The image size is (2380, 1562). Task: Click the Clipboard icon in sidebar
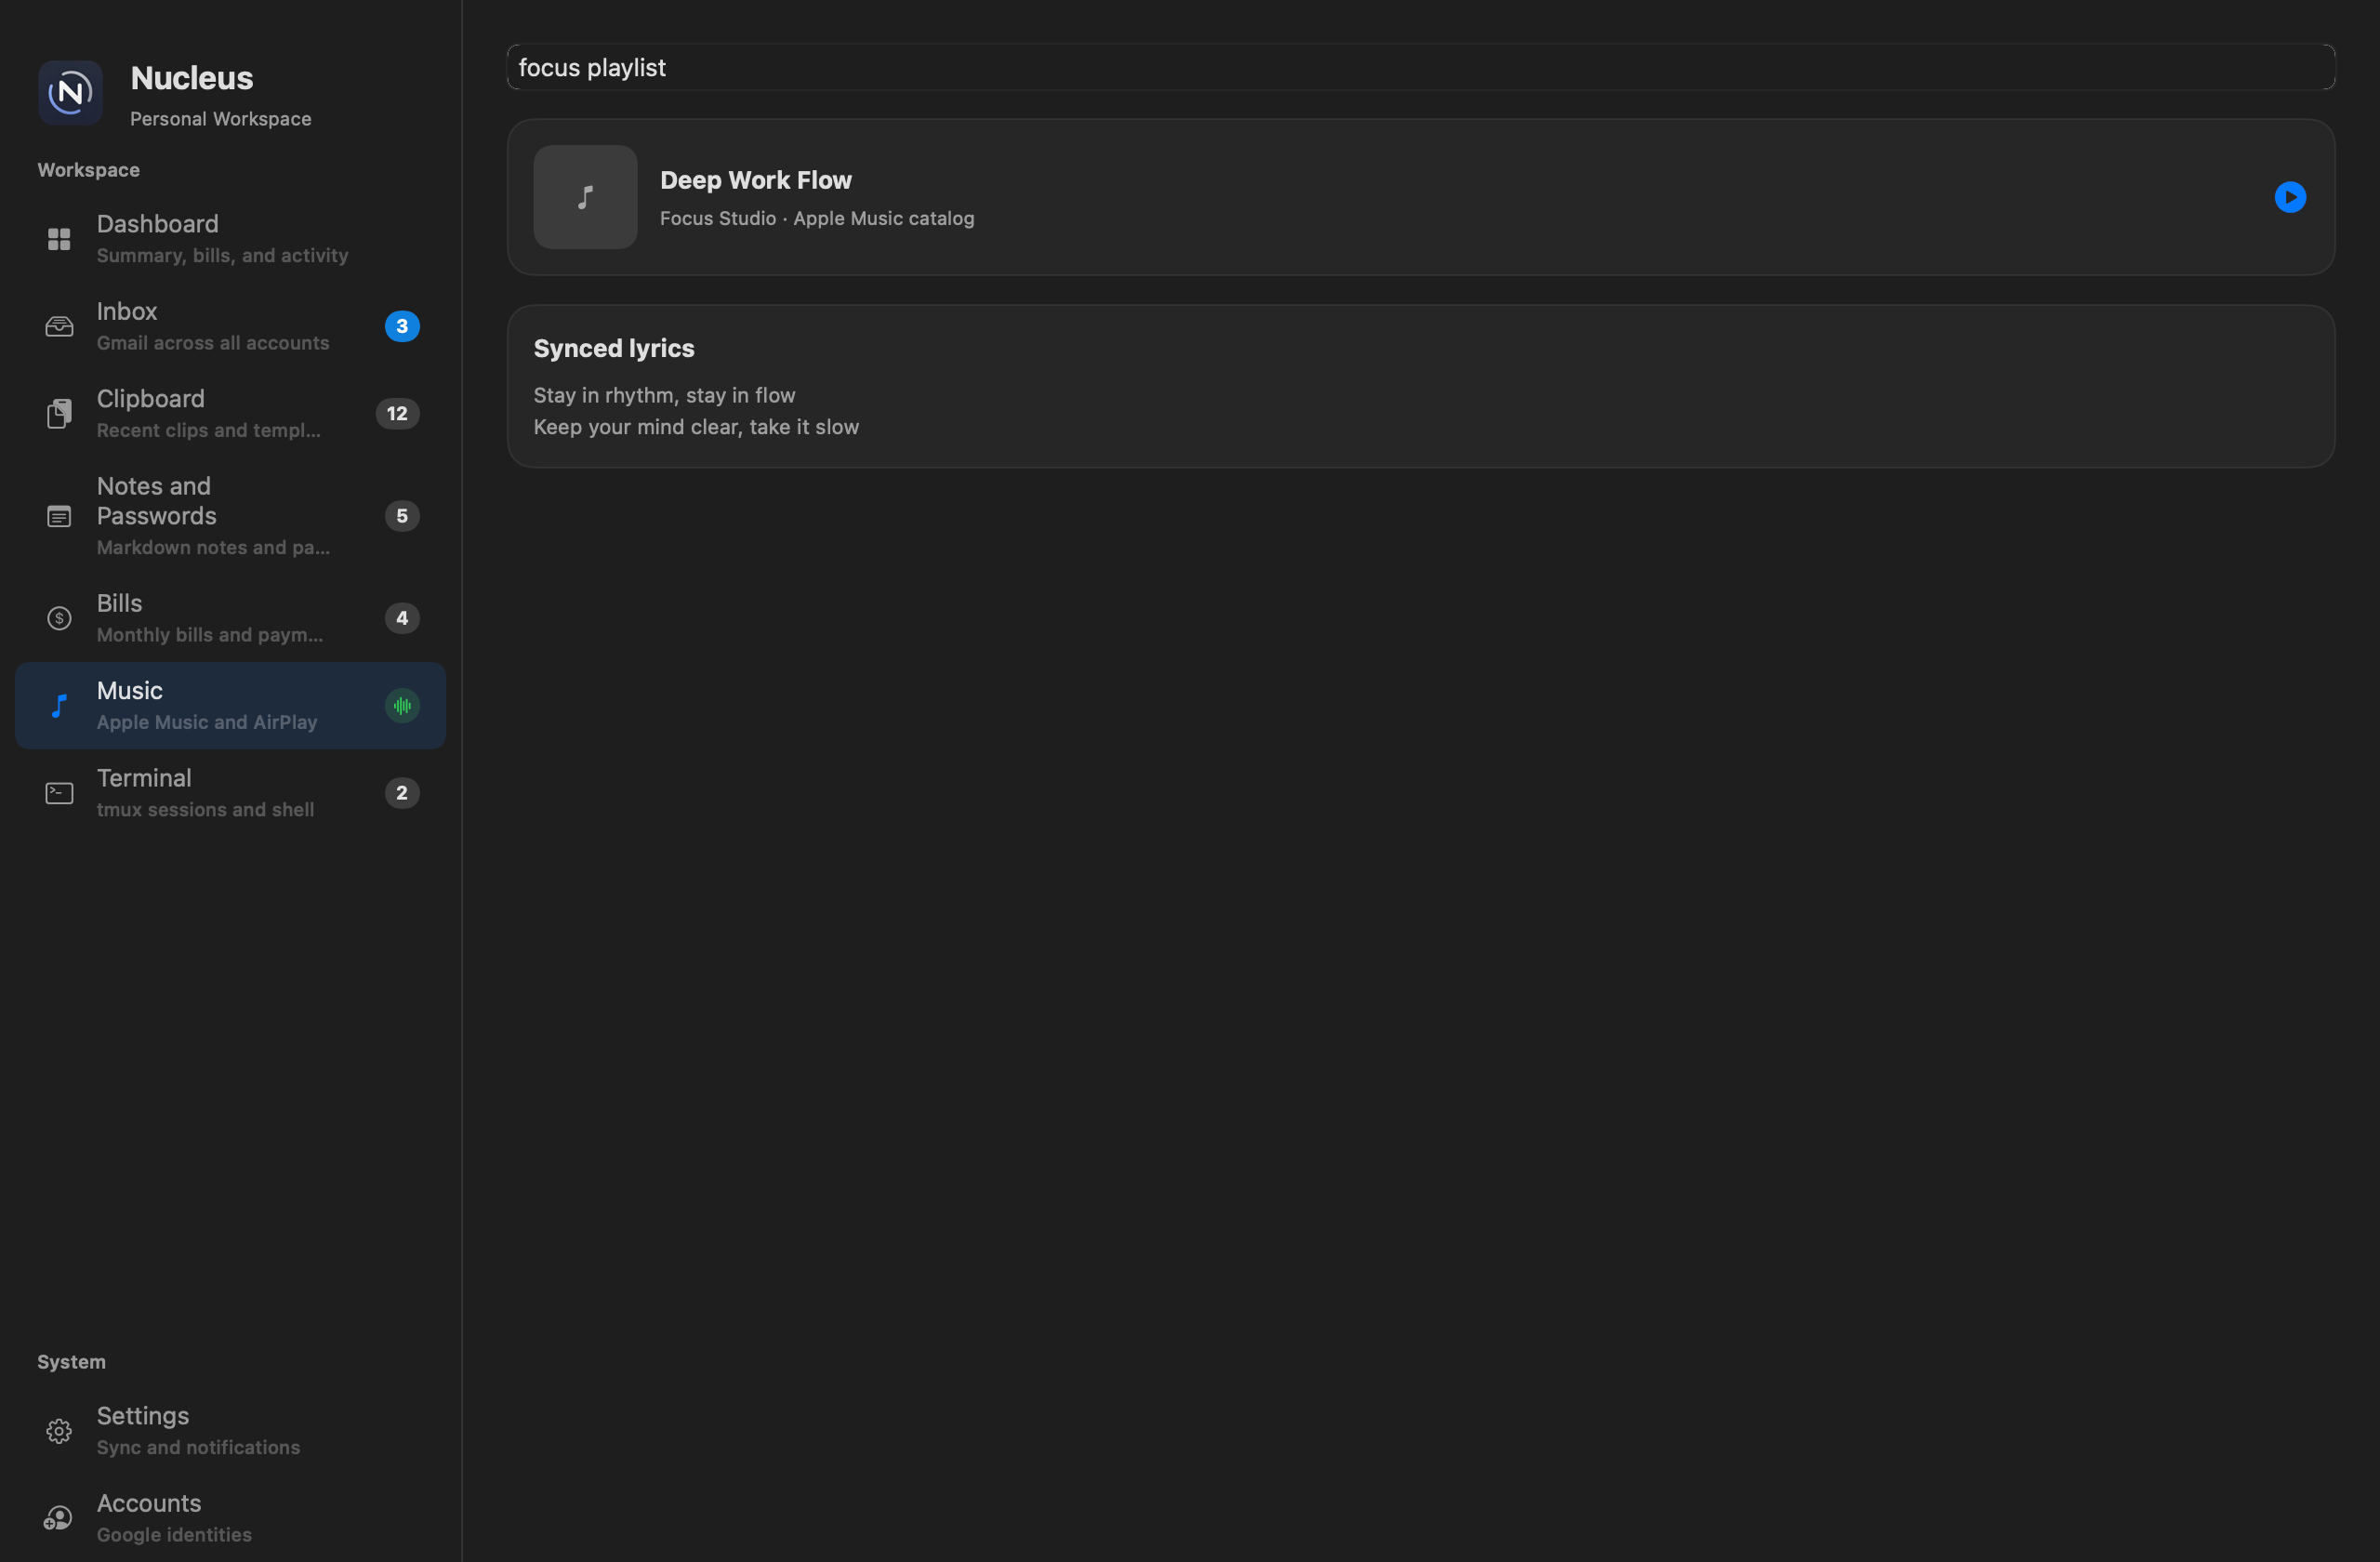coord(59,413)
